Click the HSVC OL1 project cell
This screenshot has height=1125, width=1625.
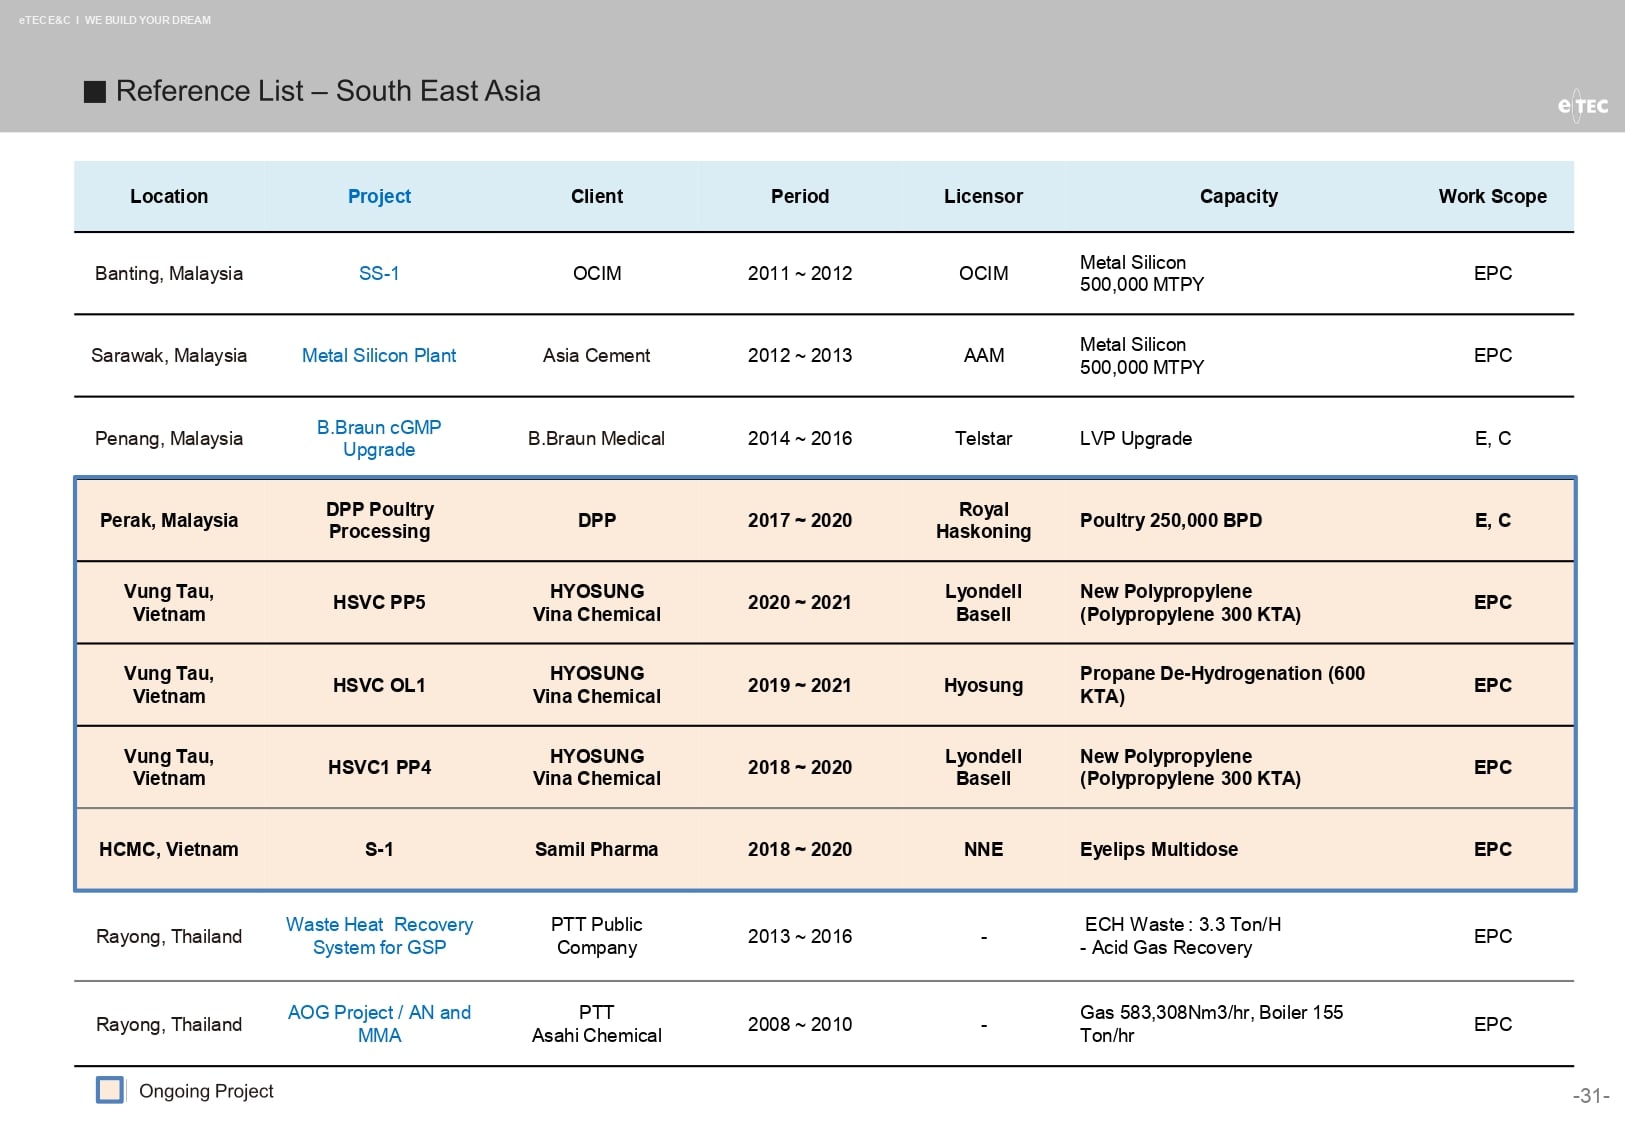pyautogui.click(x=379, y=685)
